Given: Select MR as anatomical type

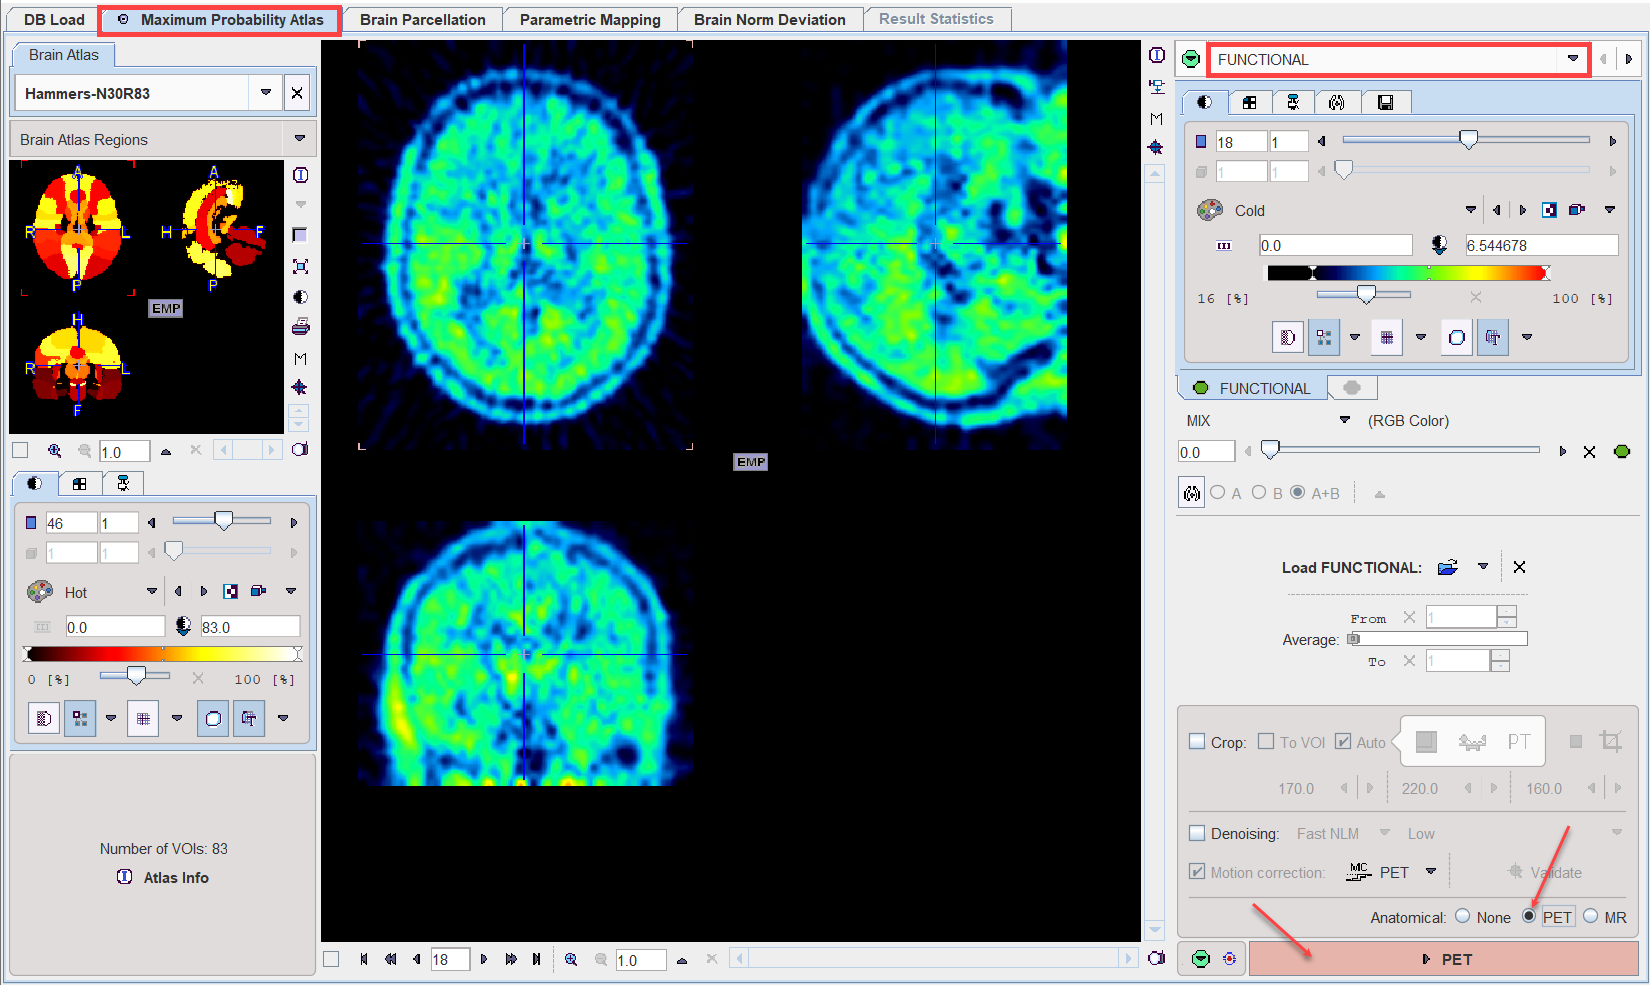Looking at the screenshot, I should coord(1591,916).
